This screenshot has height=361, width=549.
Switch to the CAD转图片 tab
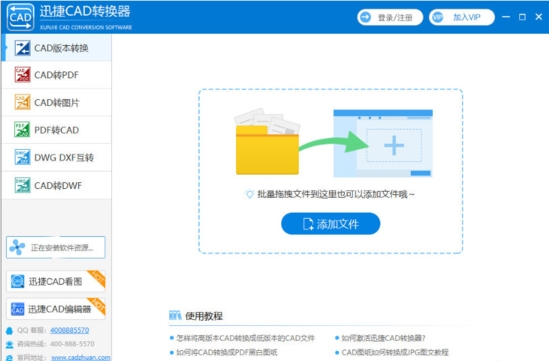pos(57,102)
